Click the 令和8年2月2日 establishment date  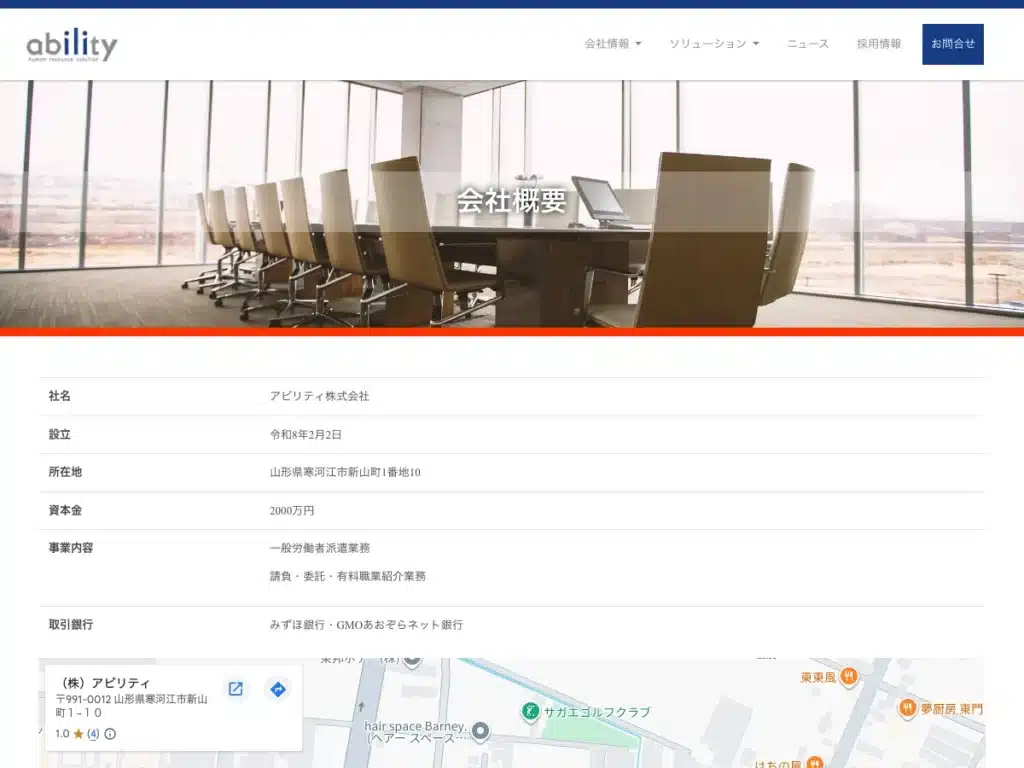[x=306, y=434]
